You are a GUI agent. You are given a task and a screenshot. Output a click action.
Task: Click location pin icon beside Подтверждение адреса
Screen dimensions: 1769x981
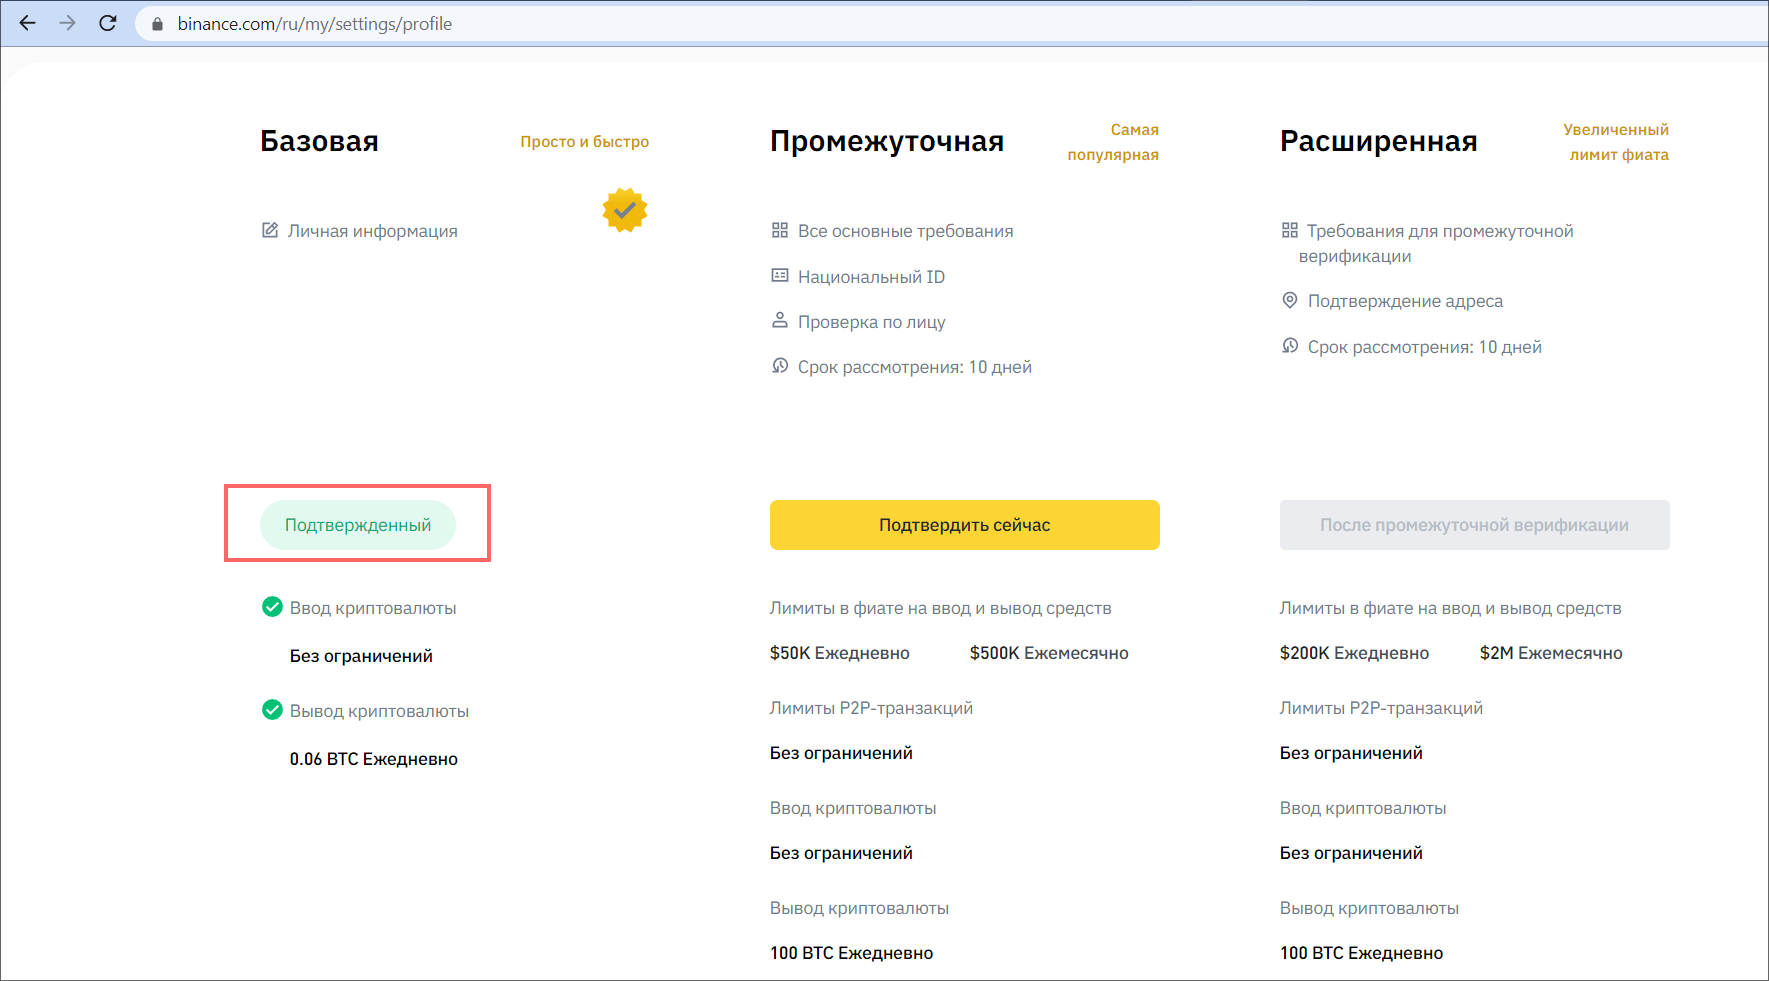tap(1290, 300)
